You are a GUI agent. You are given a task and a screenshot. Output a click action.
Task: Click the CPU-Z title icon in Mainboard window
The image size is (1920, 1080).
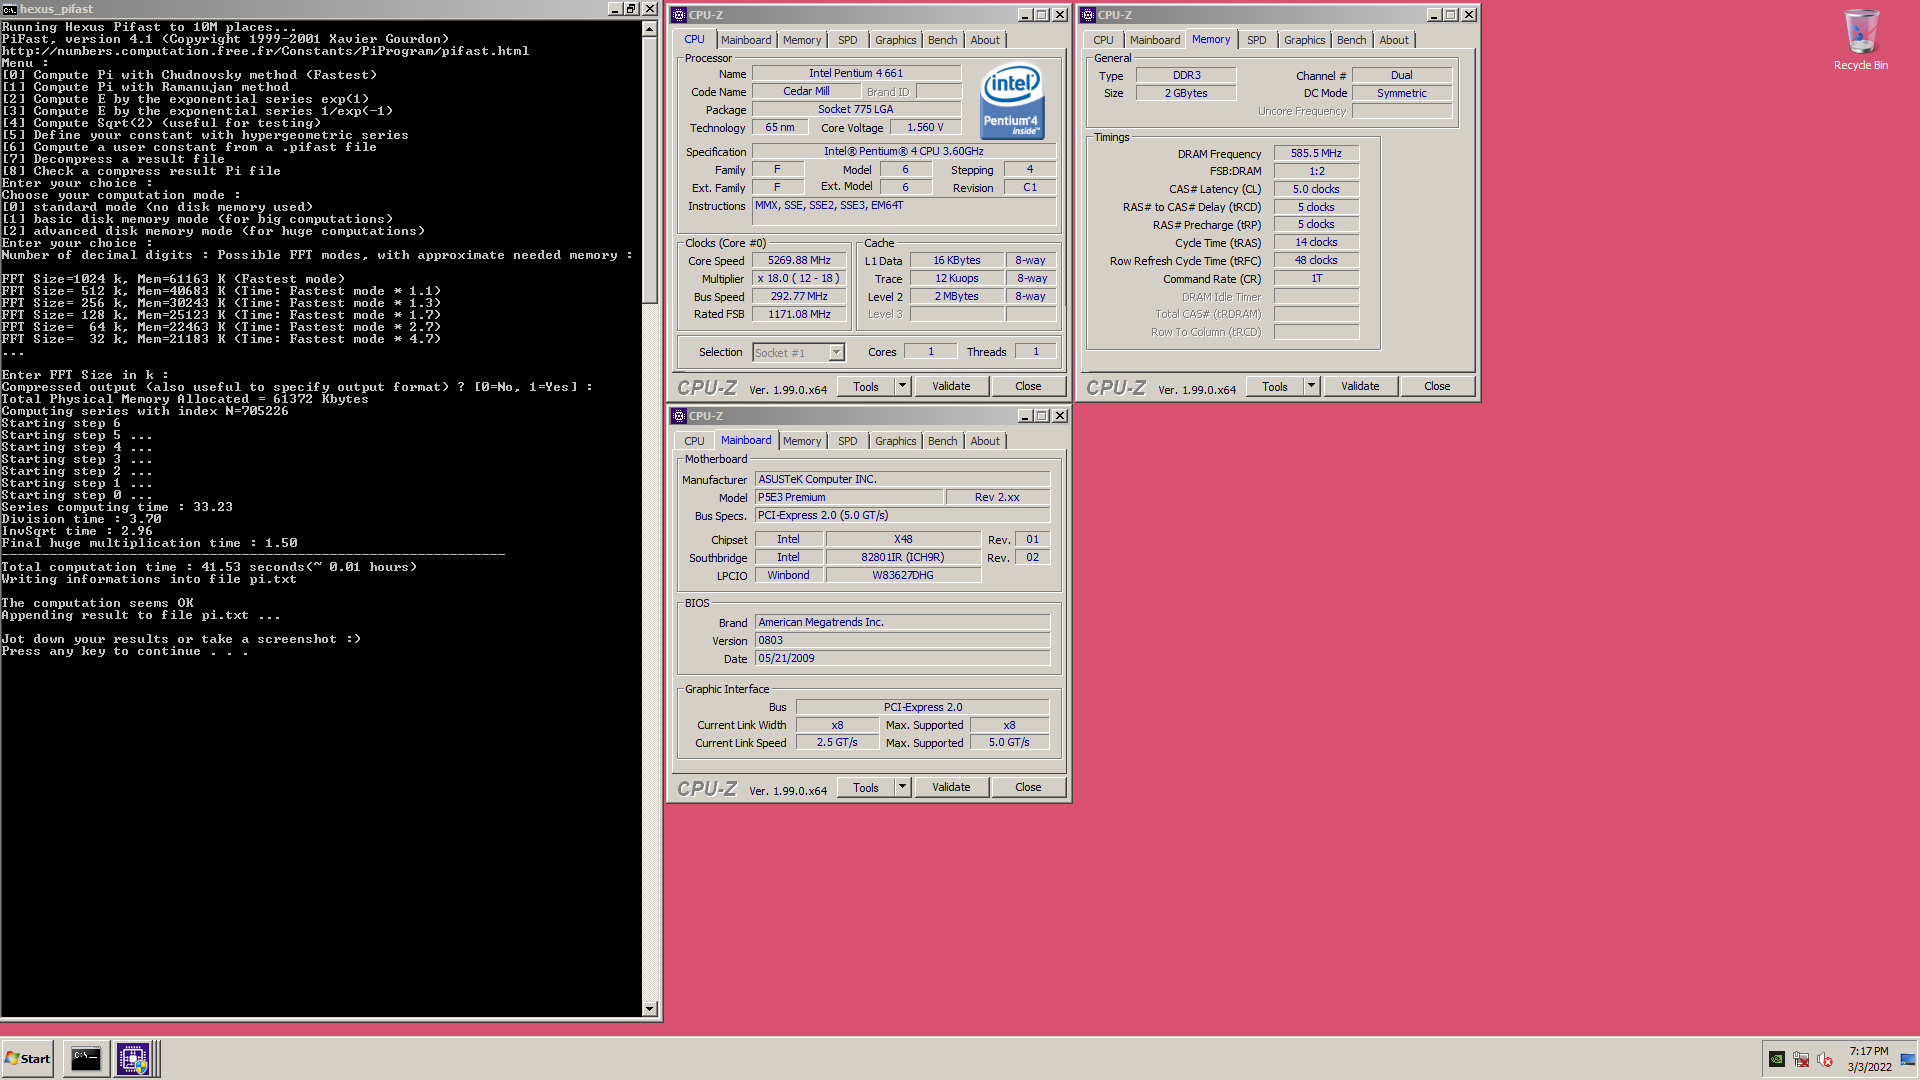[679, 416]
